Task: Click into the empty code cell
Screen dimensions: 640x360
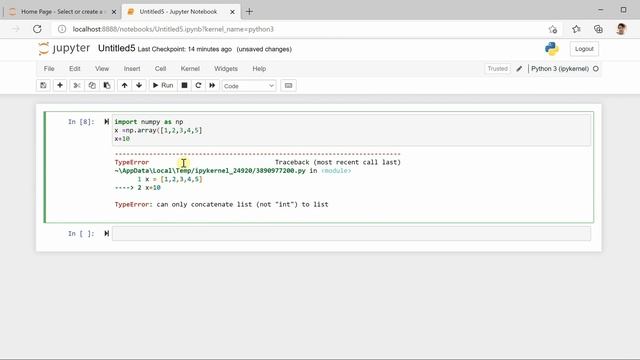Action: click(x=351, y=233)
